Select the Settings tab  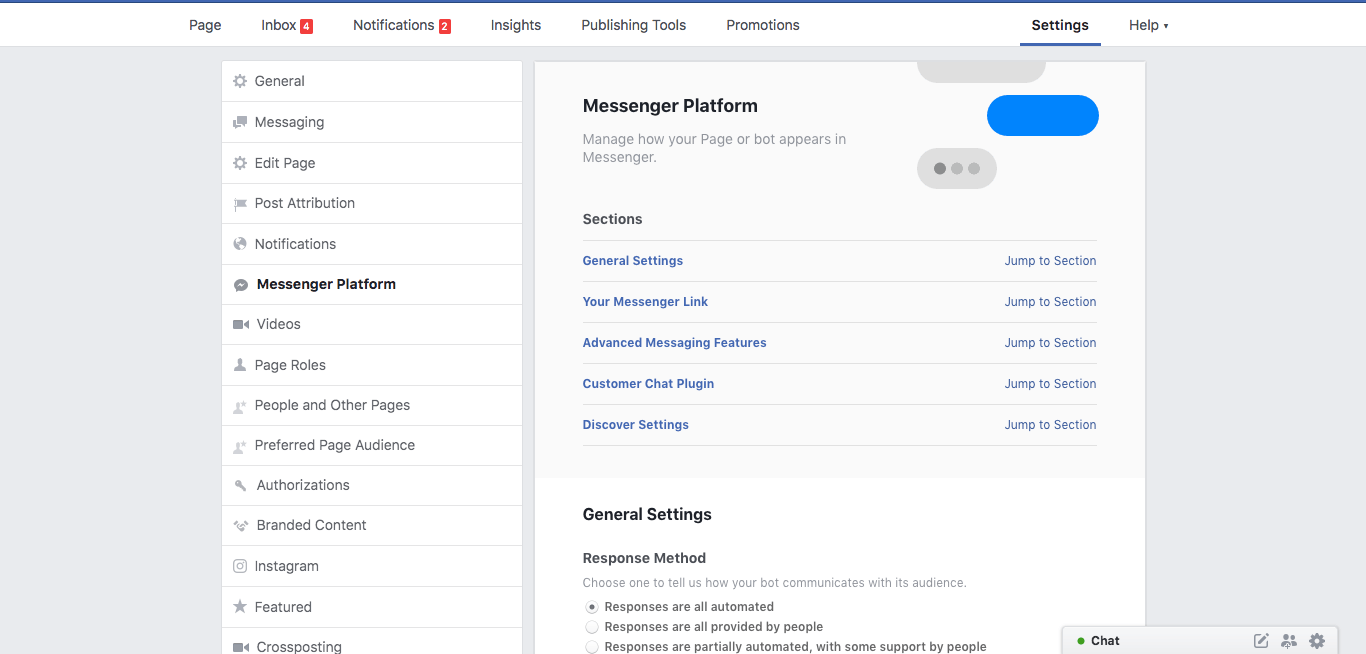1060,25
